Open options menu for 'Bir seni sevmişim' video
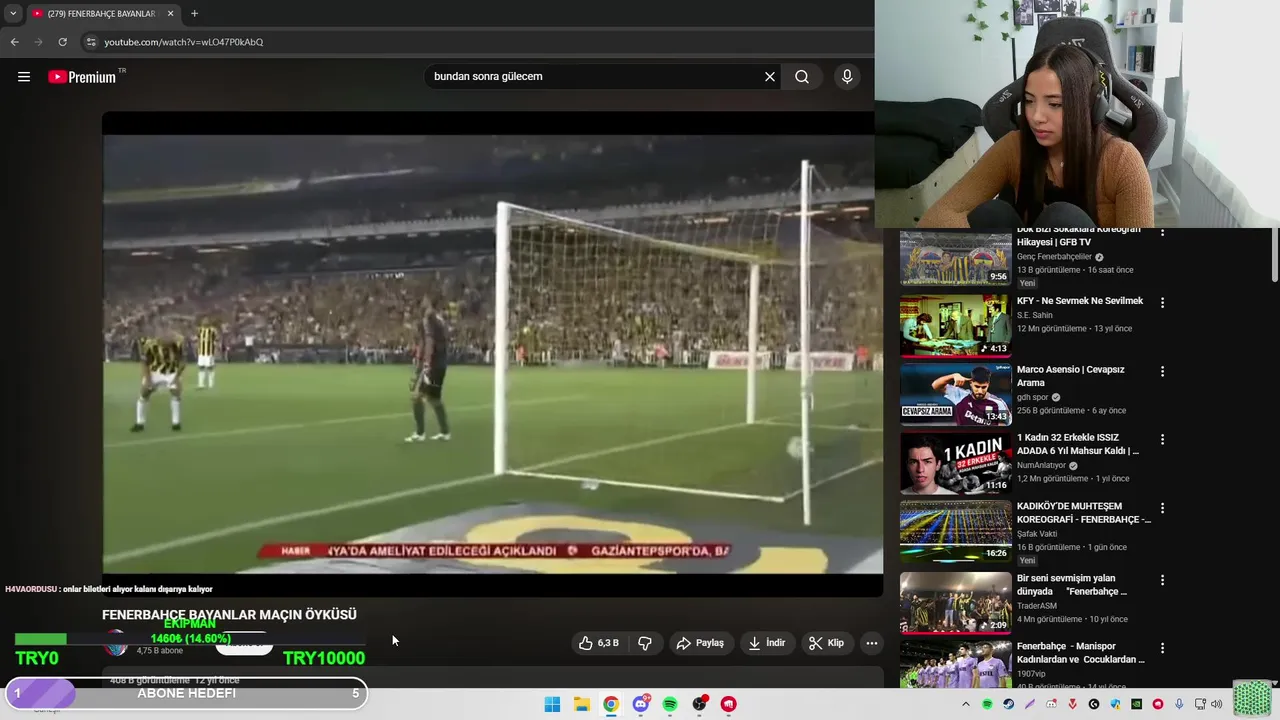 (1162, 580)
